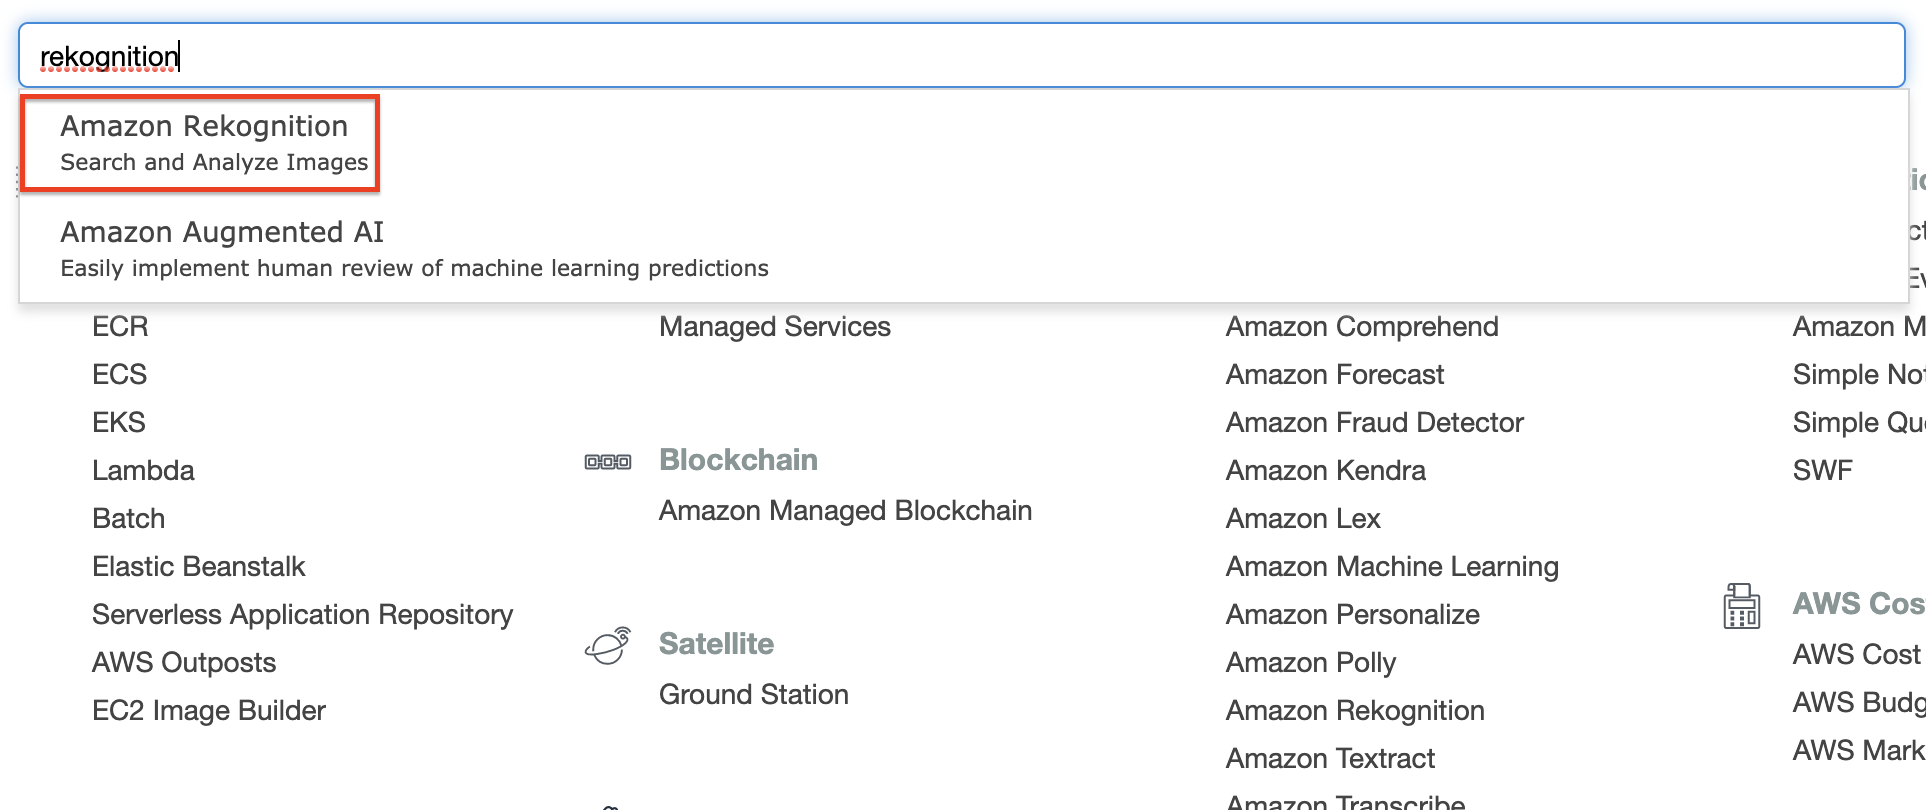Open Serverless Application Repository link
The width and height of the screenshot is (1926, 810).
point(302,615)
